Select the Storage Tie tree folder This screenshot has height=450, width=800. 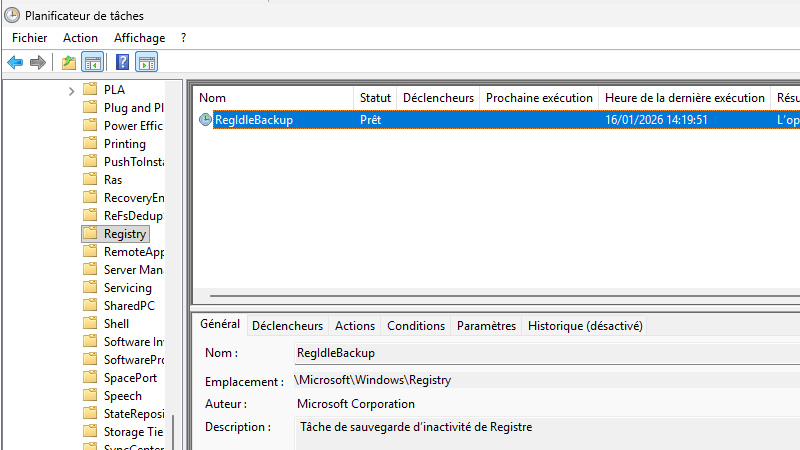tap(133, 432)
